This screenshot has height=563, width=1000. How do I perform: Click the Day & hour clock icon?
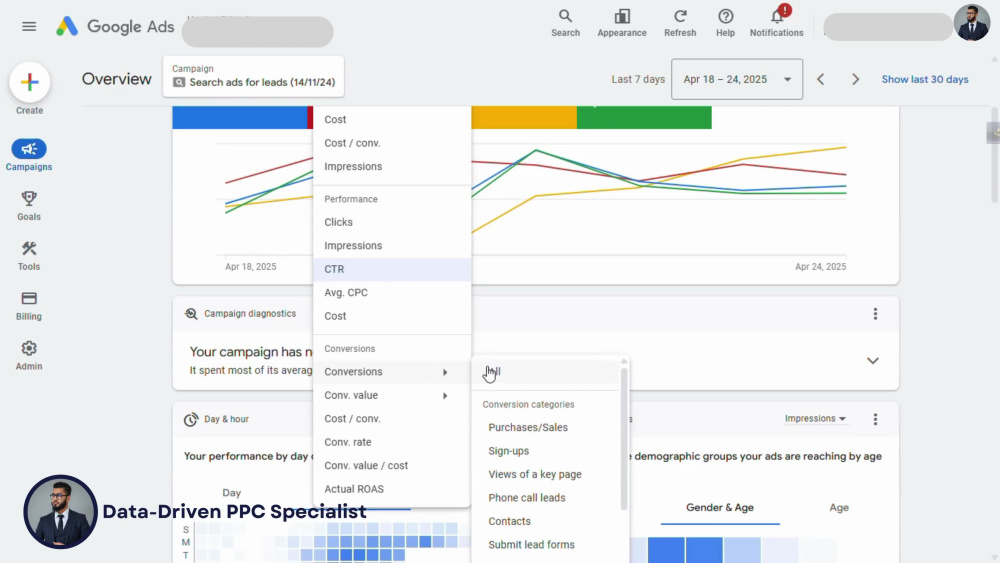click(191, 420)
